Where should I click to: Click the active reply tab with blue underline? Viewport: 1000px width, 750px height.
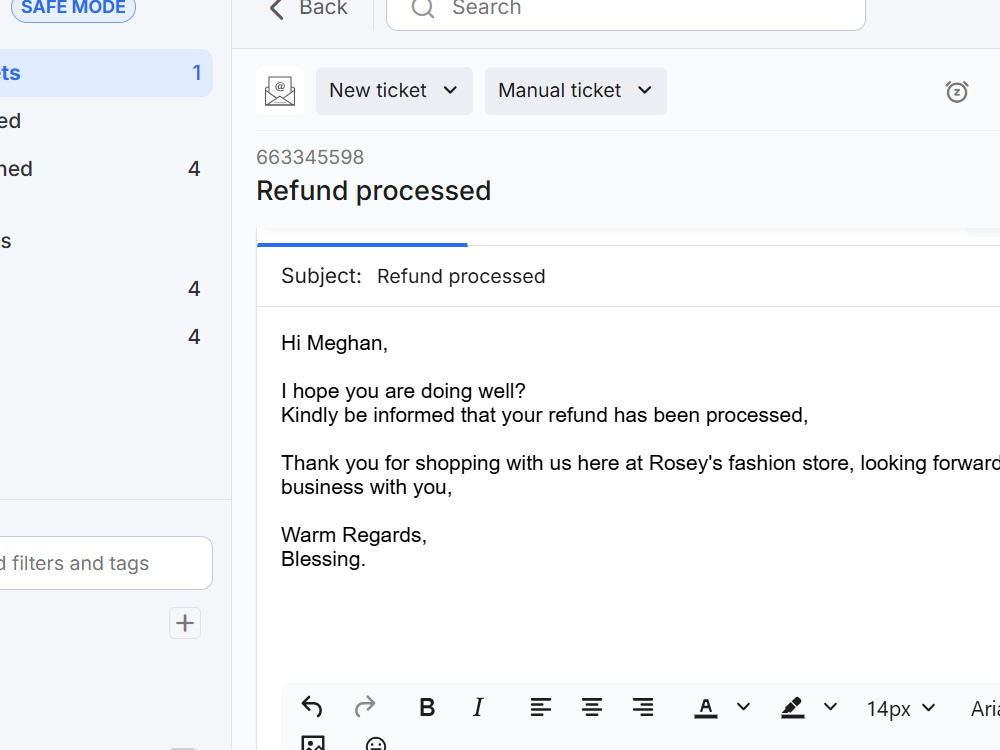[362, 237]
